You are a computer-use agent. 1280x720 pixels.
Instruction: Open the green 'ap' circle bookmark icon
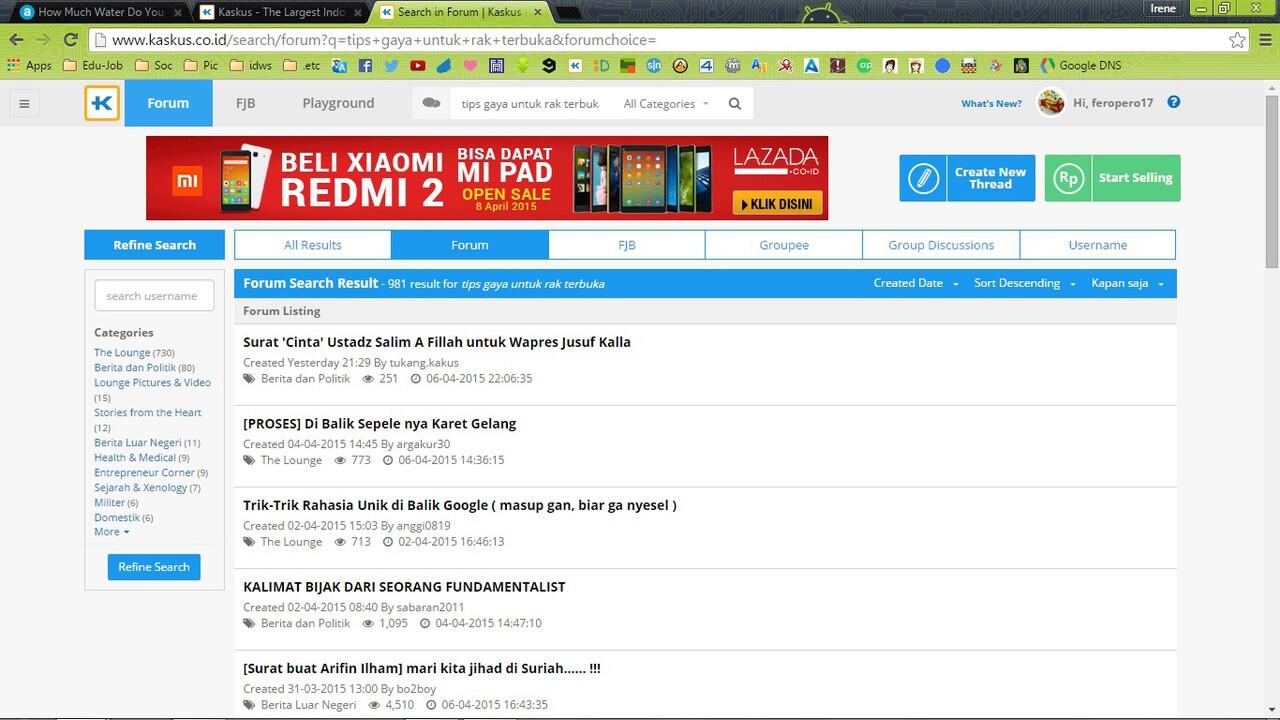pos(864,66)
